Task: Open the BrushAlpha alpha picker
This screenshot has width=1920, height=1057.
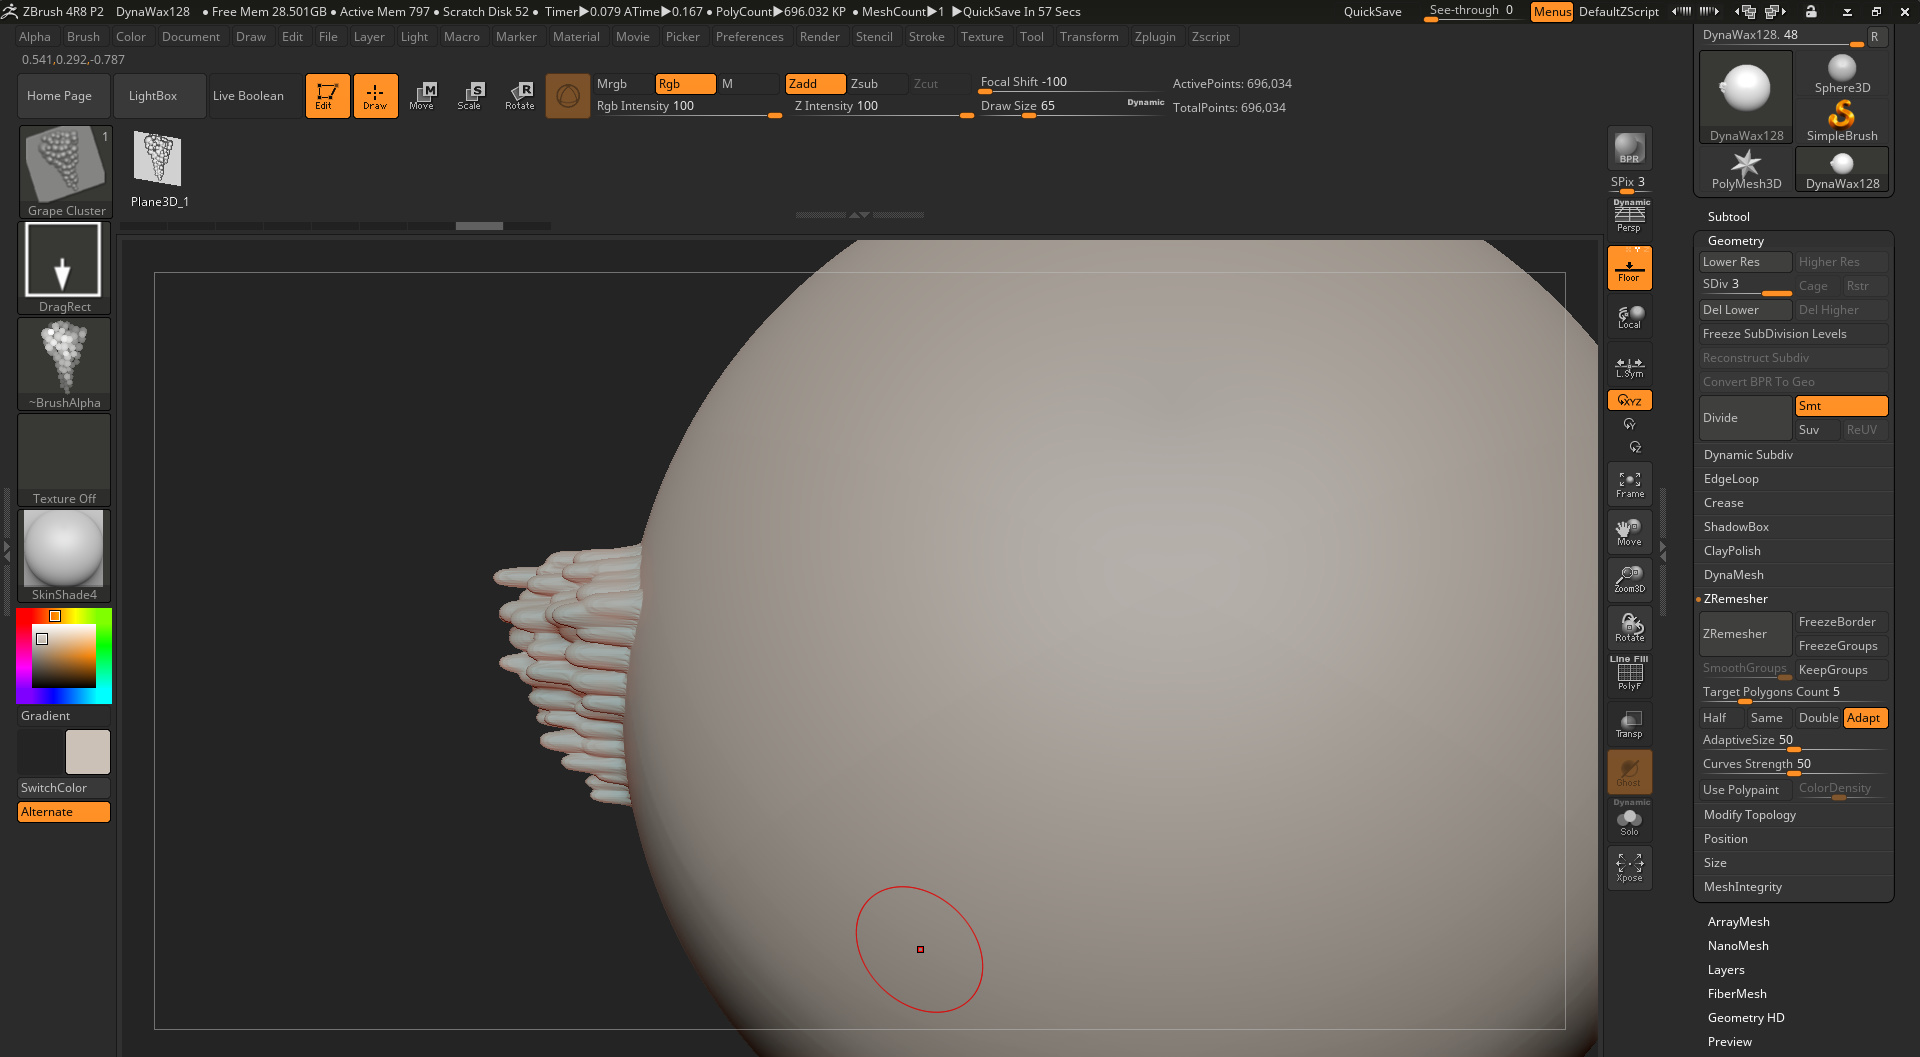Action: [65, 364]
